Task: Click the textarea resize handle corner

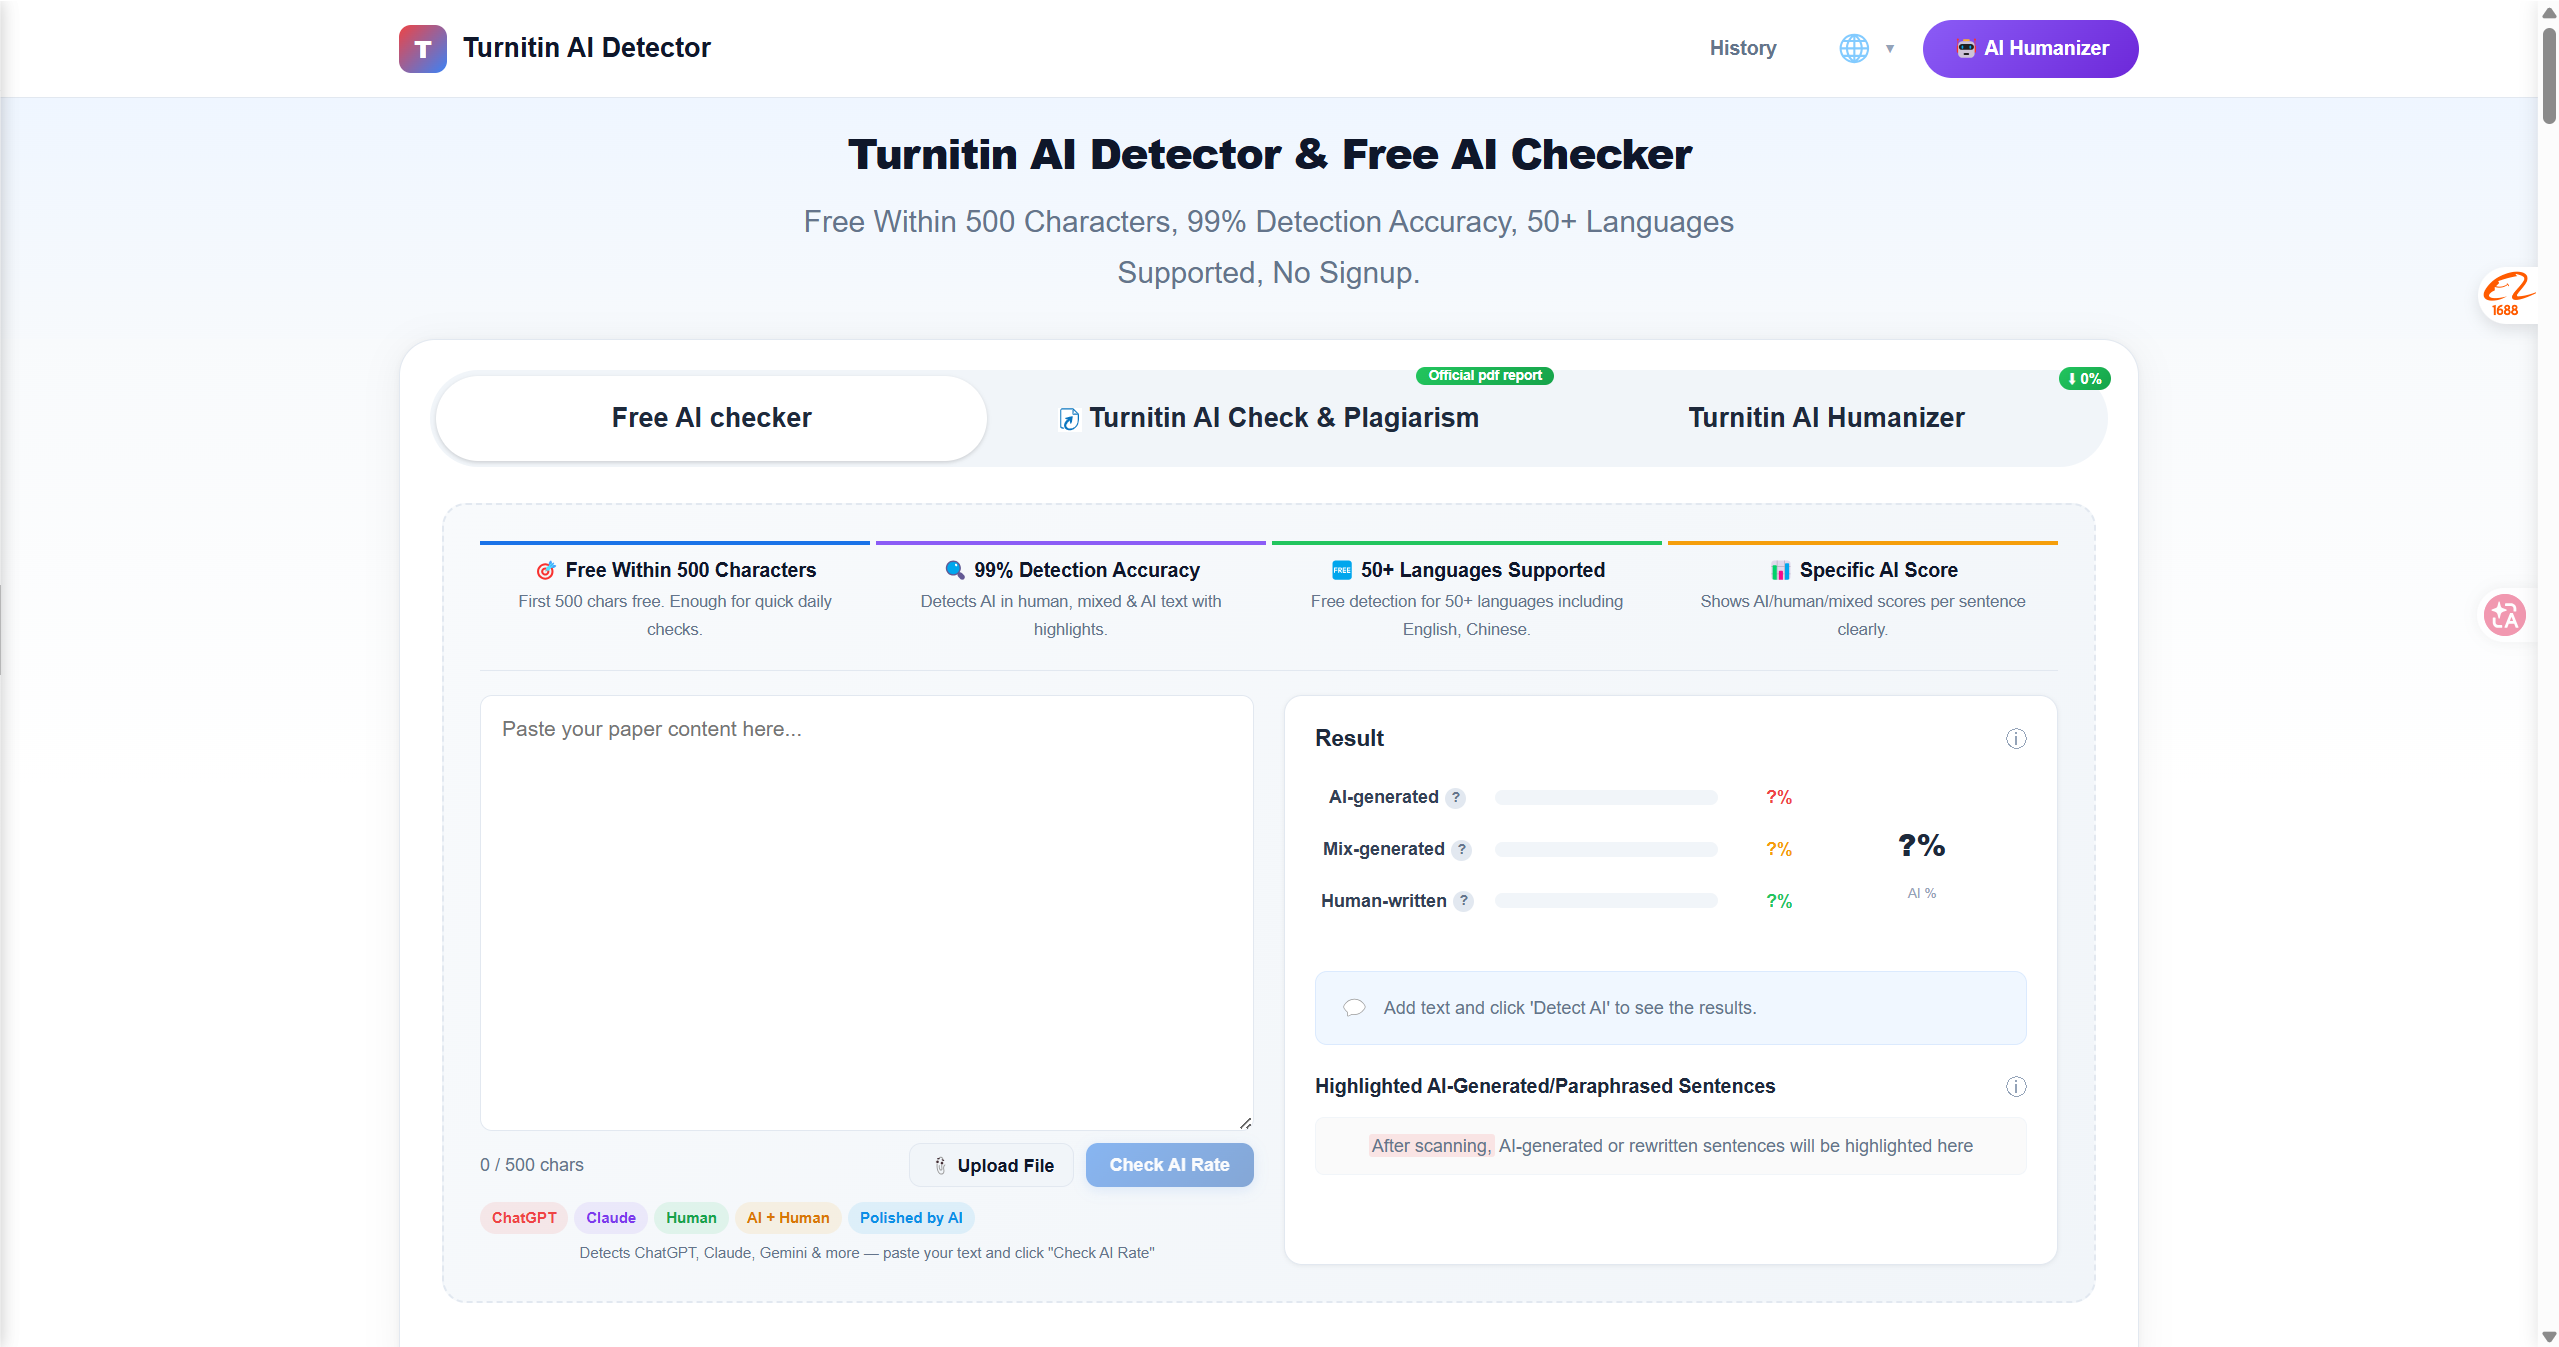Action: click(x=1245, y=1123)
